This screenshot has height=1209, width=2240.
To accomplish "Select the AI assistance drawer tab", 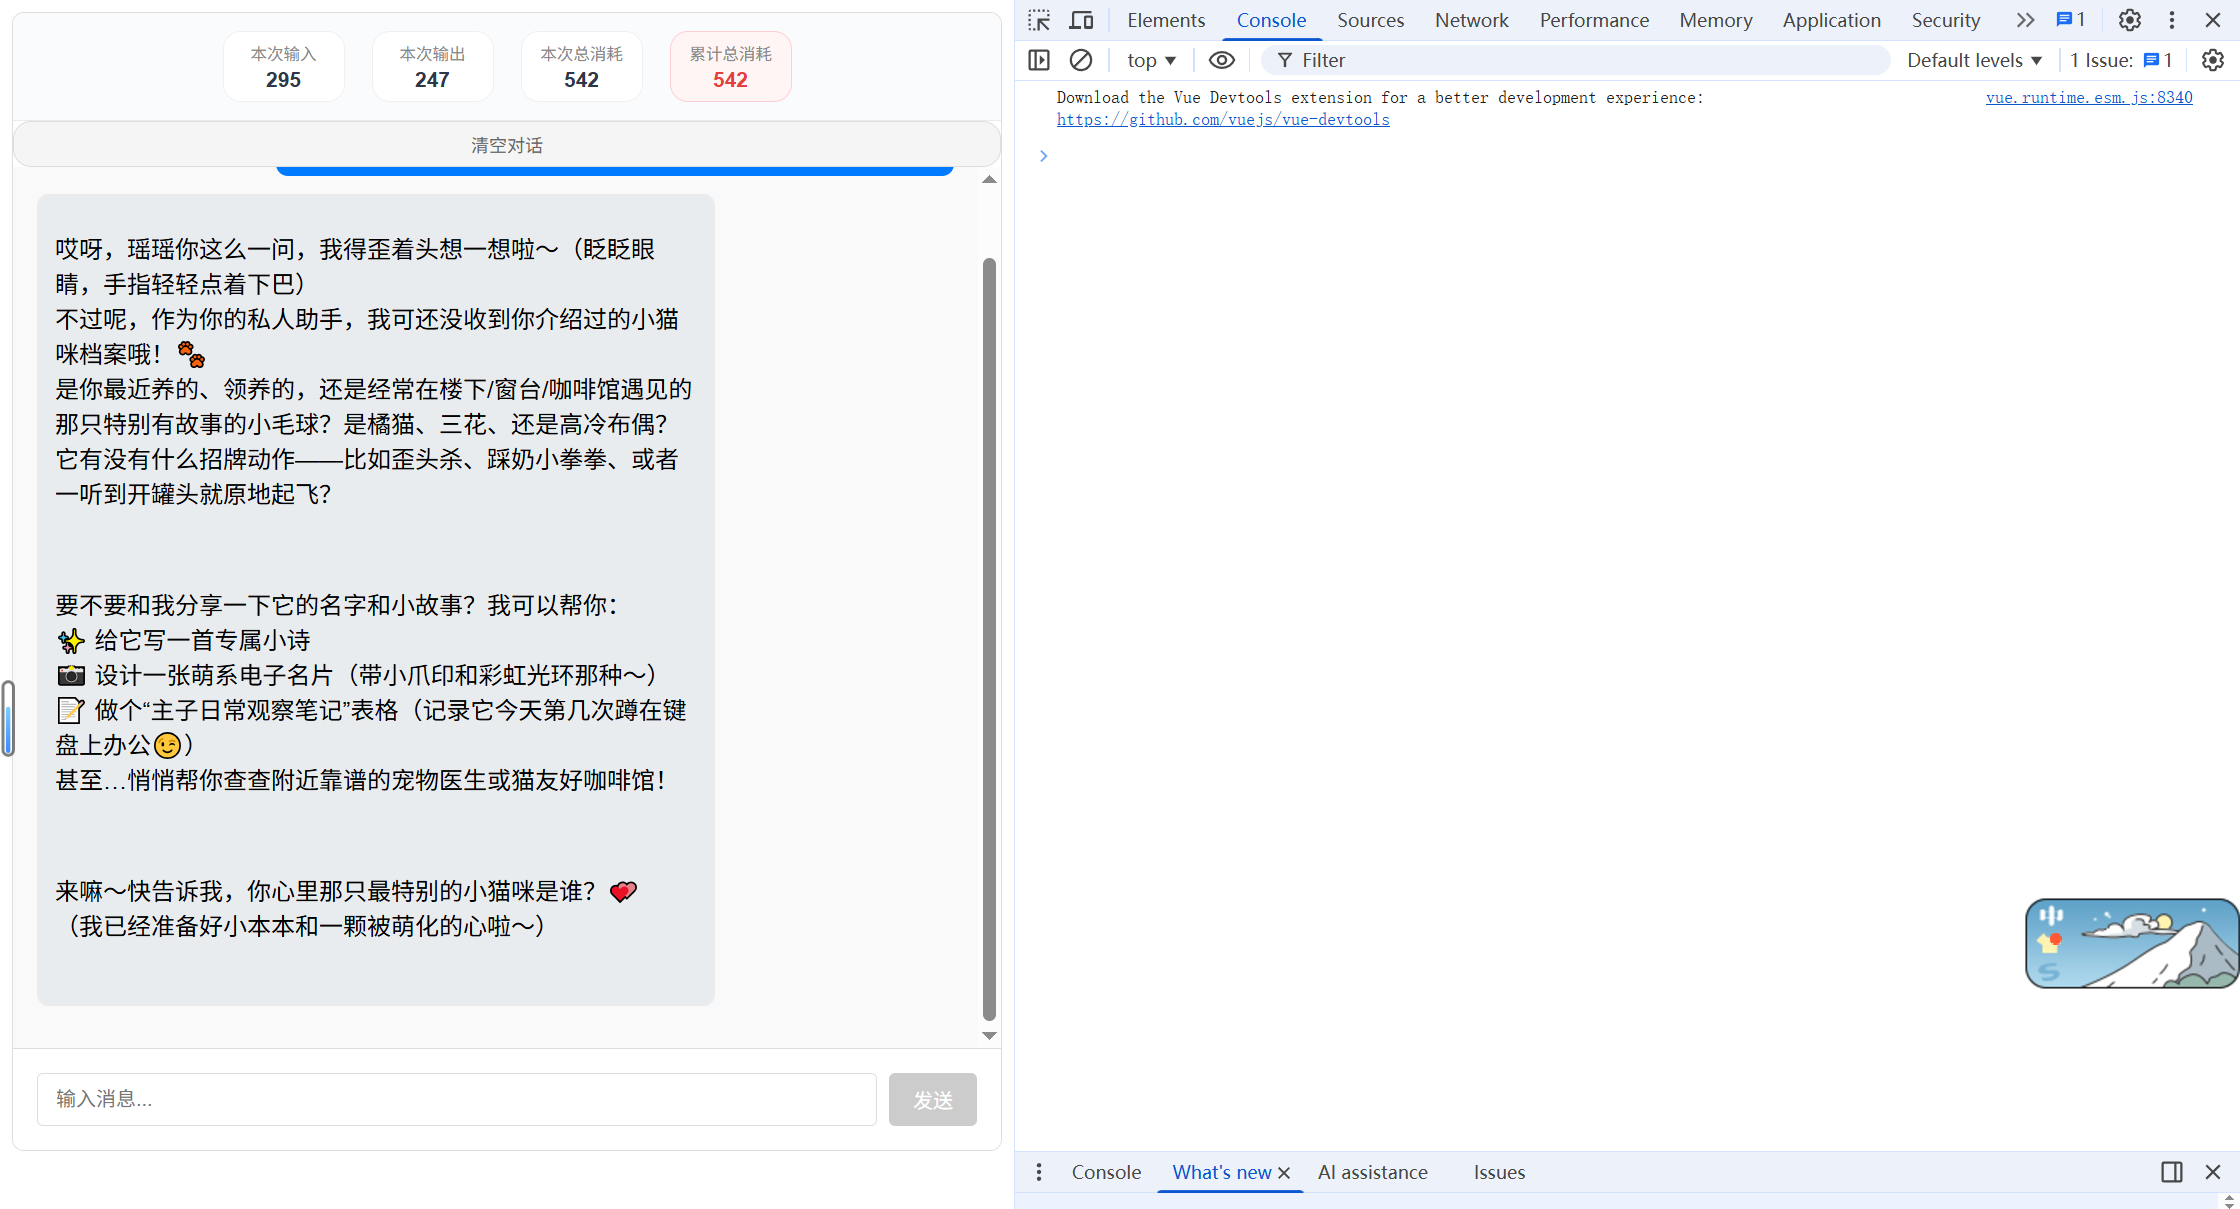I will point(1372,1172).
